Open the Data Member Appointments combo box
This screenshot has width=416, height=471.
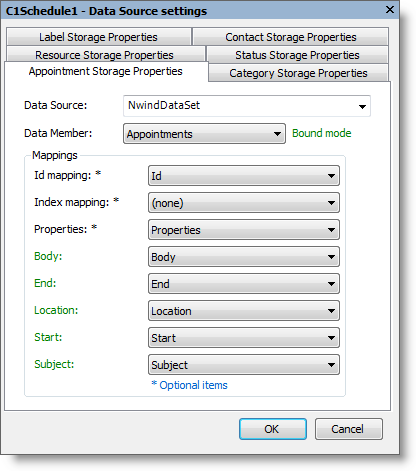pyautogui.click(x=204, y=134)
